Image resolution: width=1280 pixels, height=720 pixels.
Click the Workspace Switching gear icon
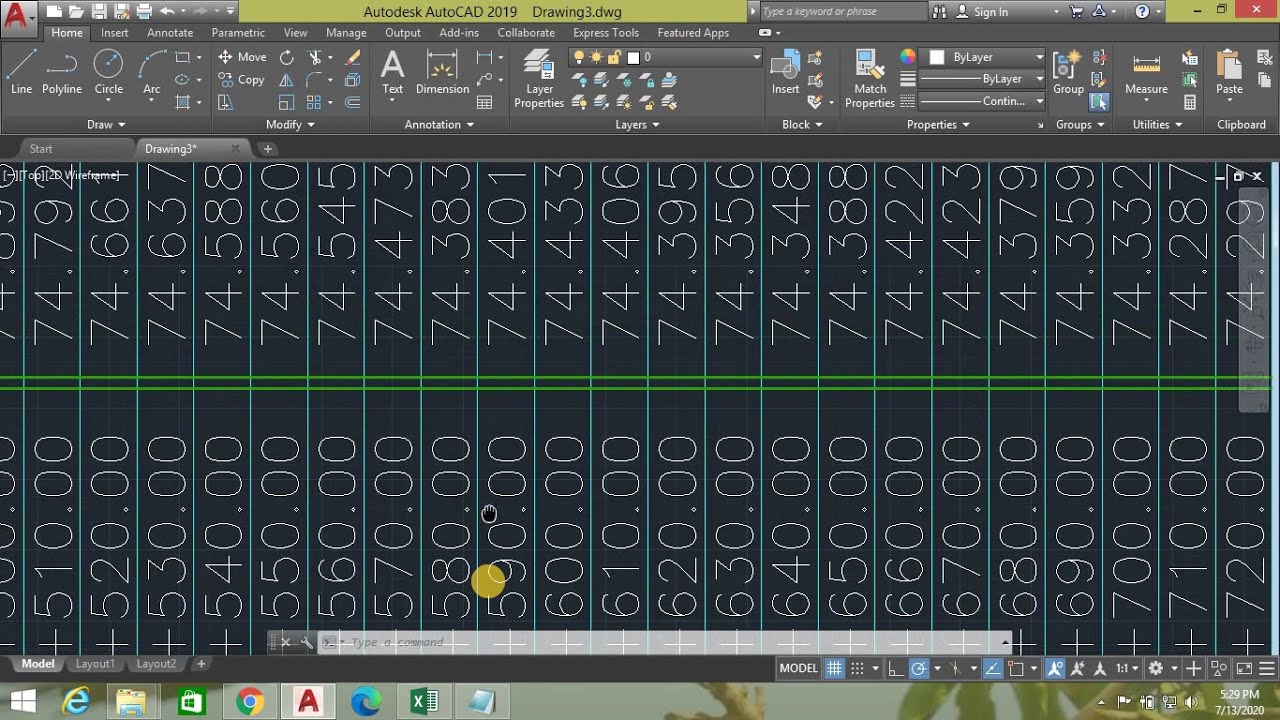(1156, 668)
